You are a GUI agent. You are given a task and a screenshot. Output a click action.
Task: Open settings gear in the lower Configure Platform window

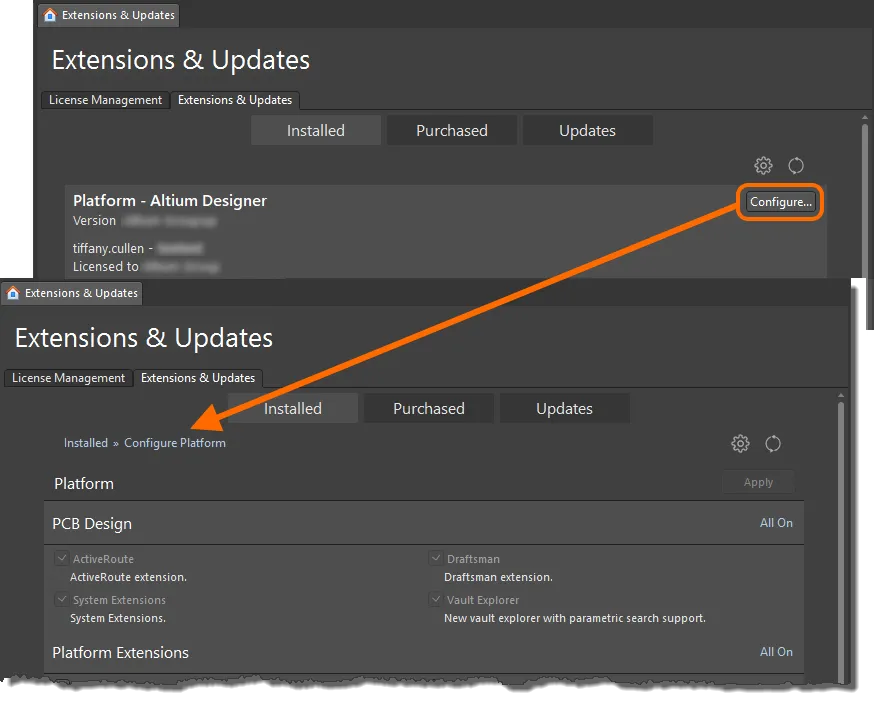(x=740, y=444)
